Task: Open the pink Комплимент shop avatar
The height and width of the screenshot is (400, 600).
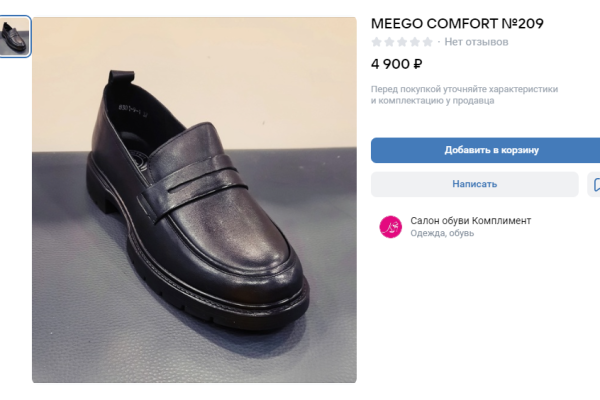Action: tap(390, 227)
